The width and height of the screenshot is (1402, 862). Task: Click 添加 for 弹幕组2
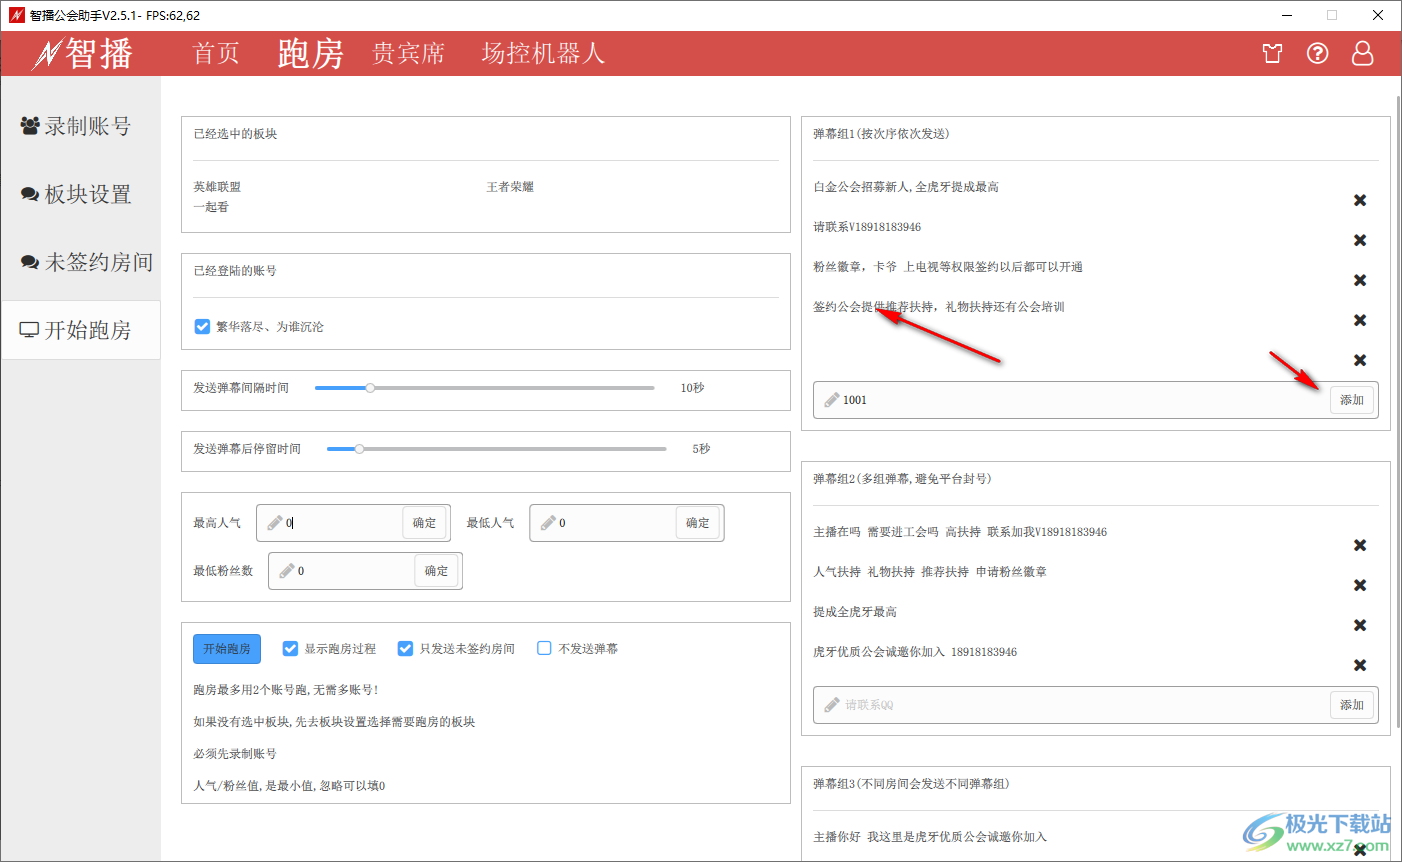click(1352, 705)
